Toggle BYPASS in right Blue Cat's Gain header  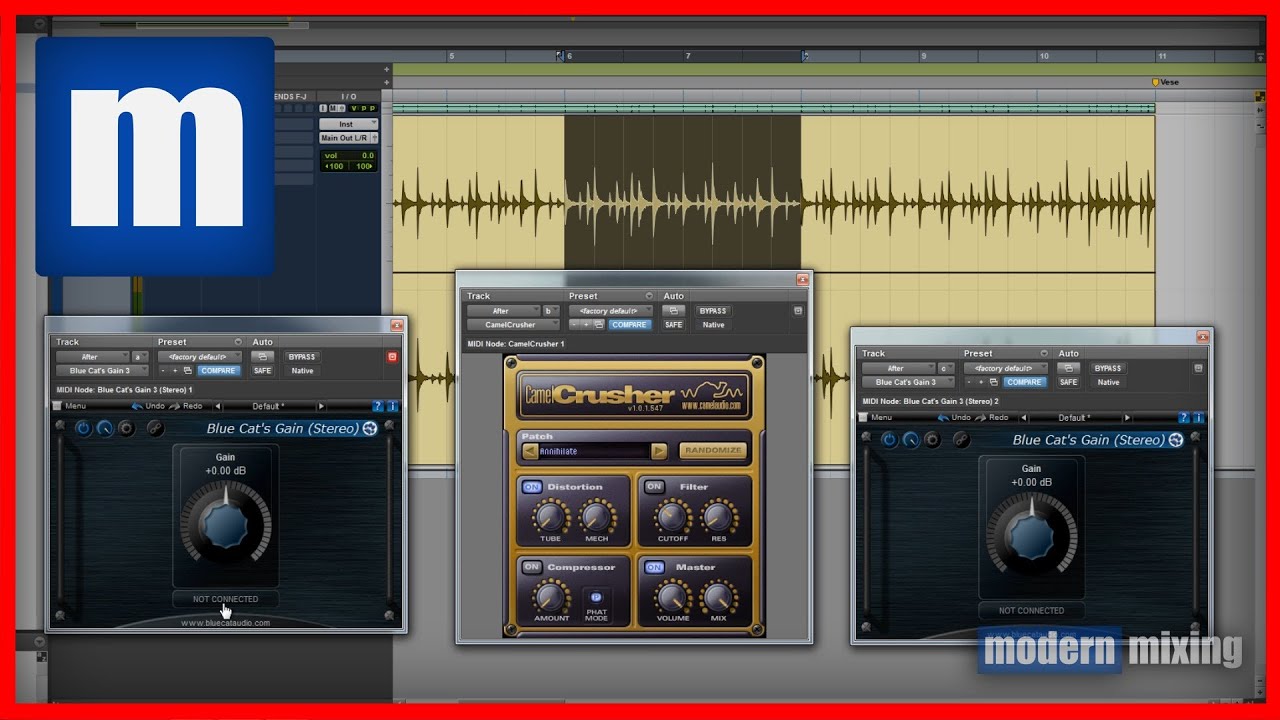(1109, 368)
